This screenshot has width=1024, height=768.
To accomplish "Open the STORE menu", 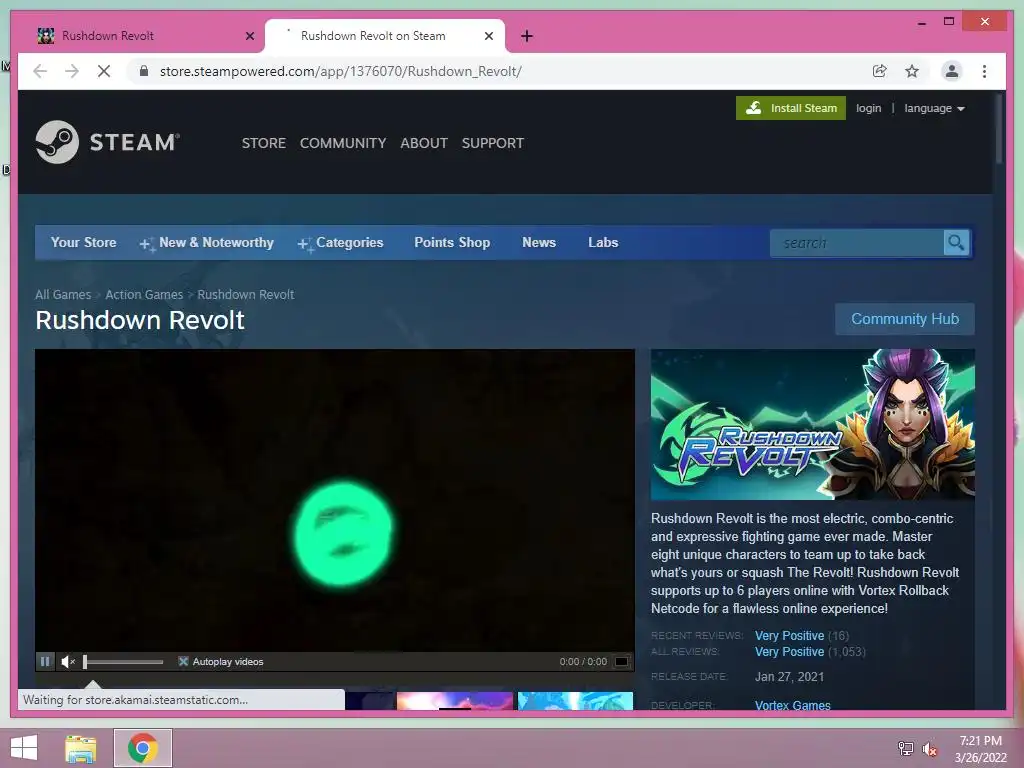I will [x=264, y=143].
